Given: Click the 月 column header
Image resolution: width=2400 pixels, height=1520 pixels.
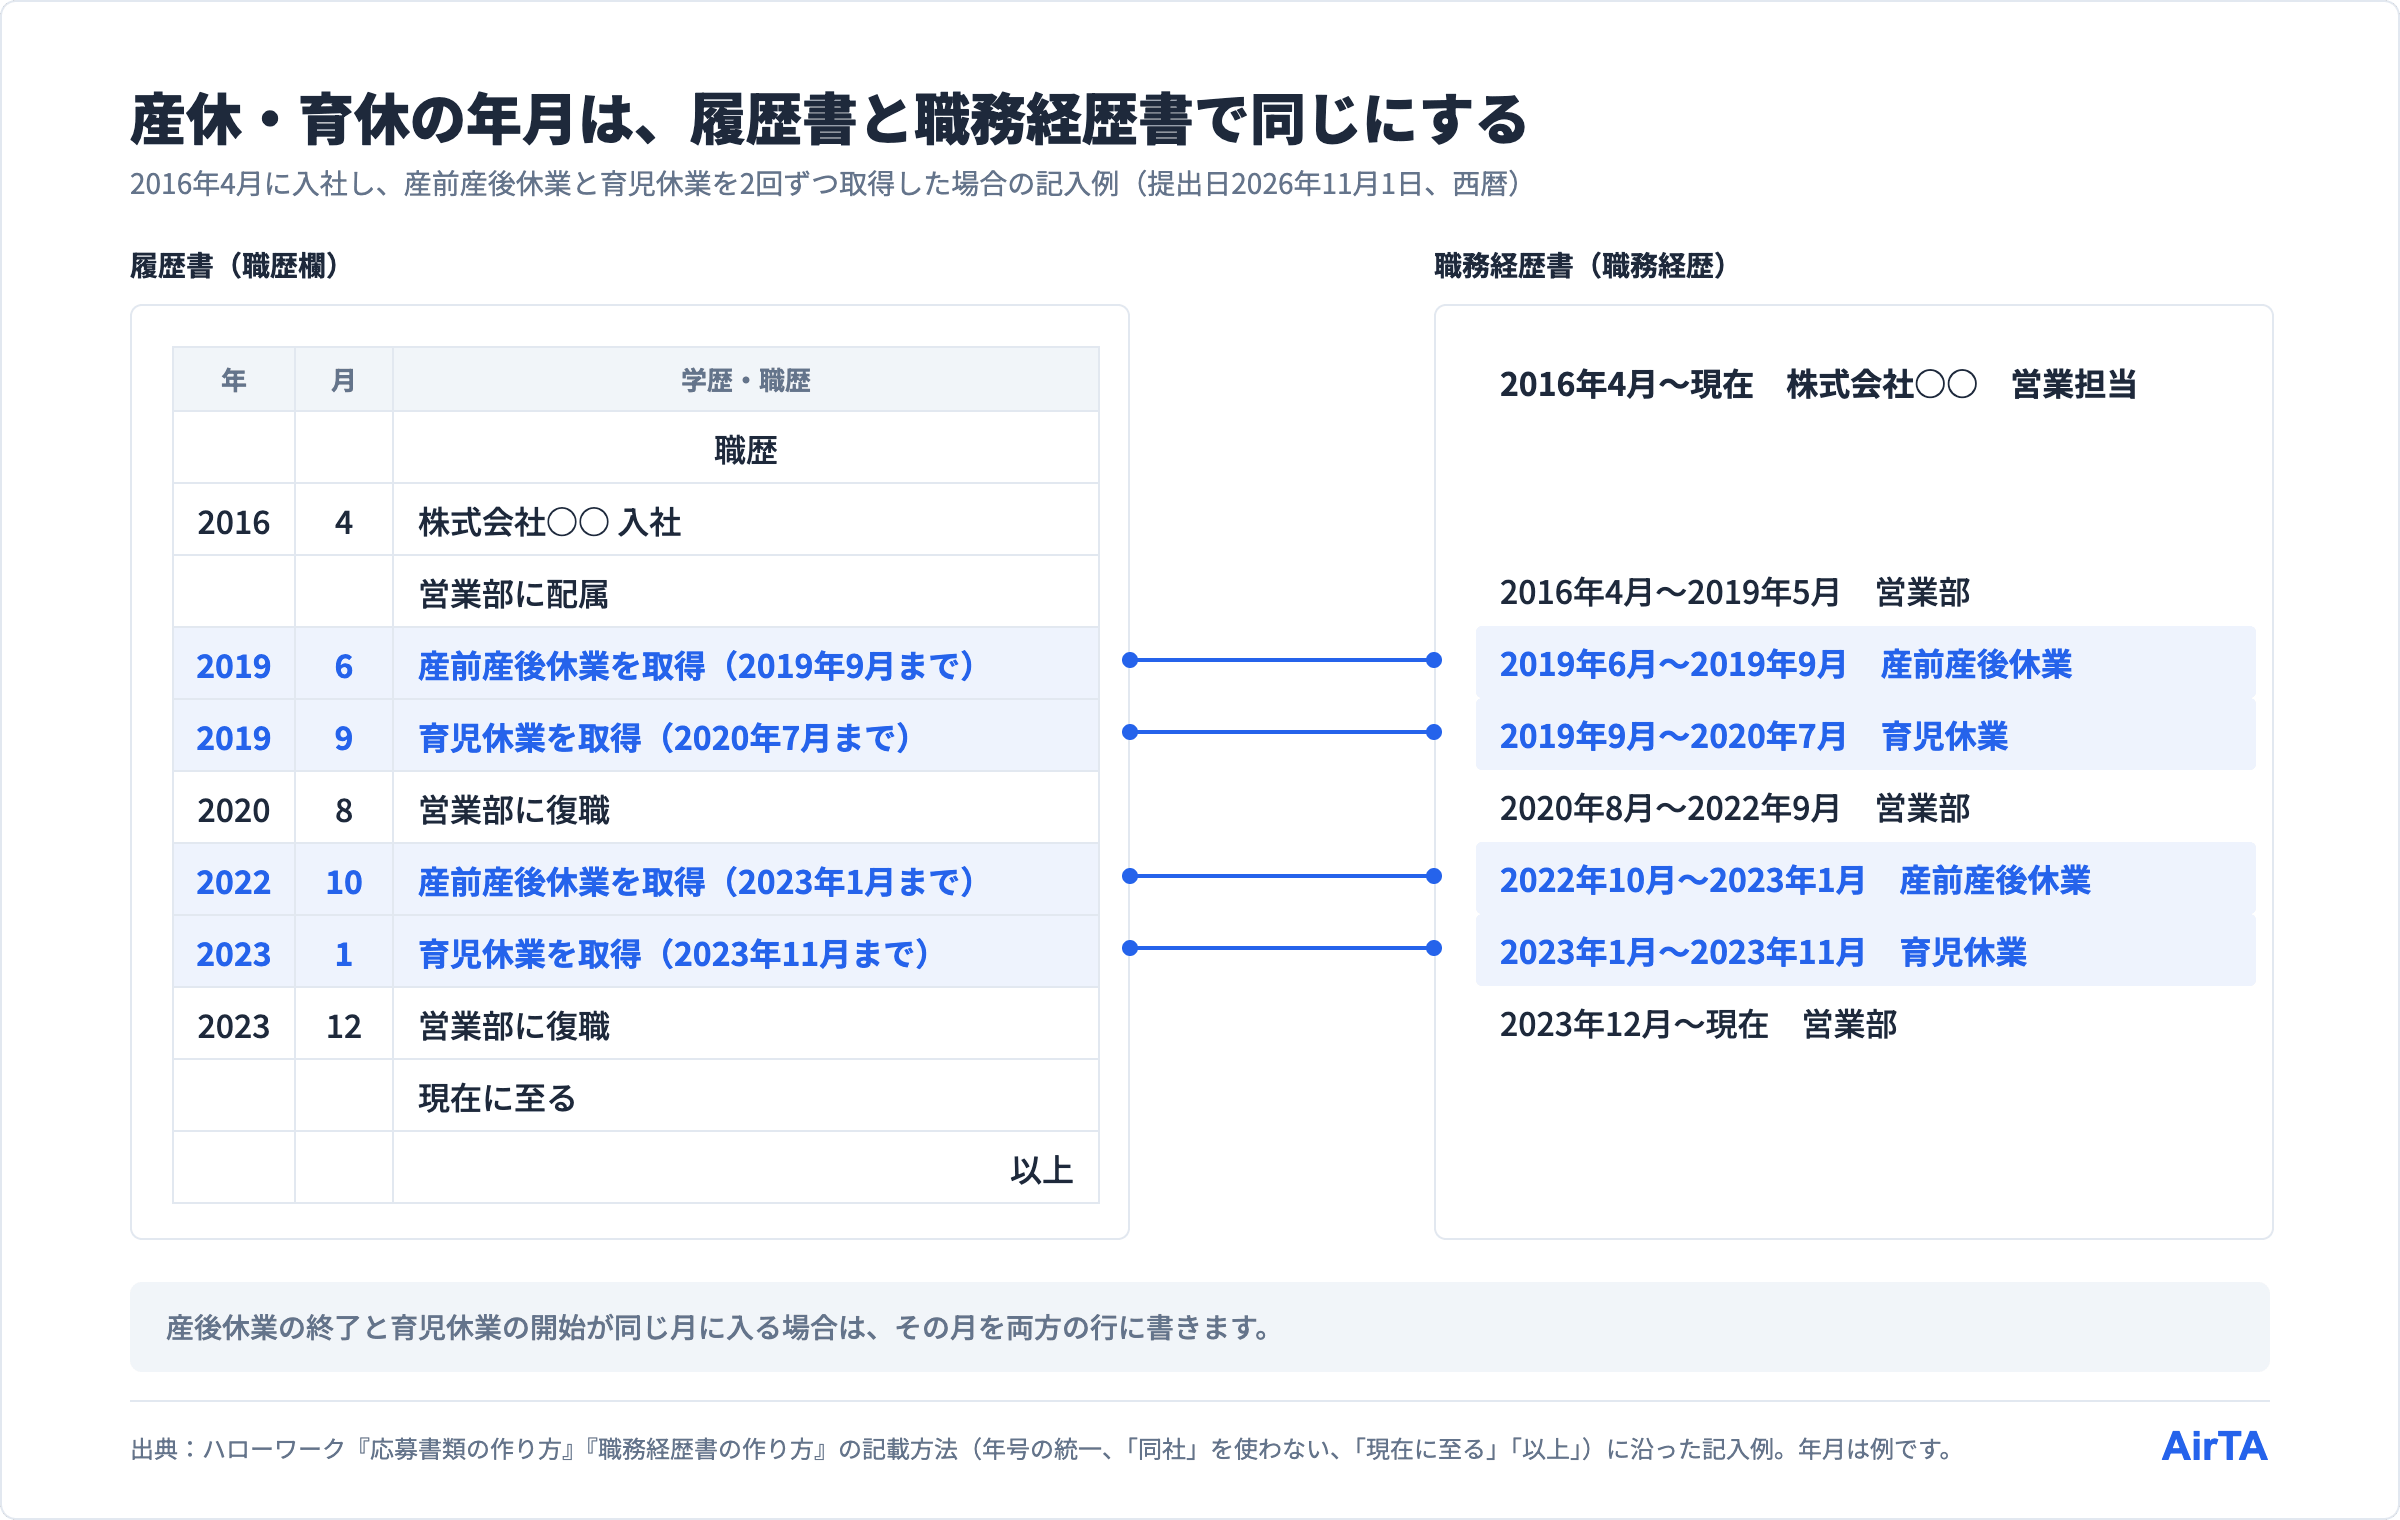Looking at the screenshot, I should click(343, 380).
